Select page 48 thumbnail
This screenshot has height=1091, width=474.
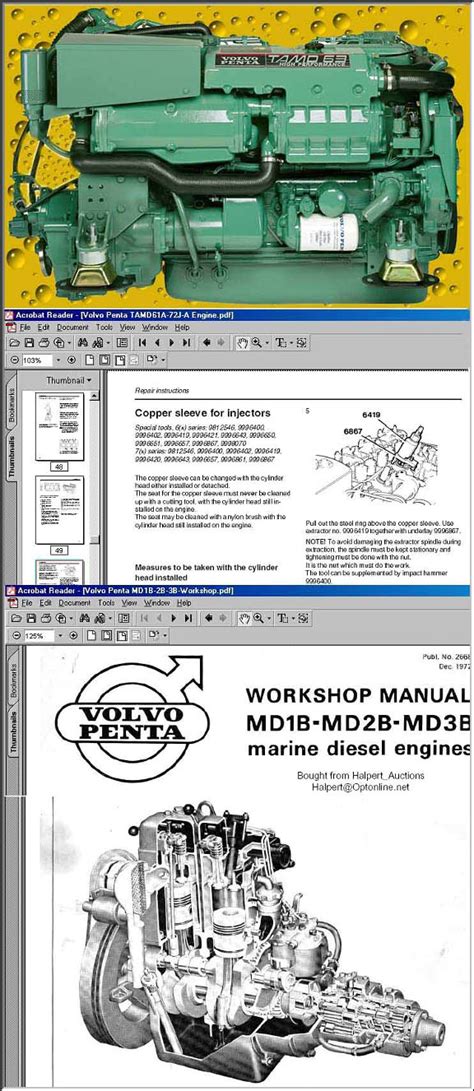[x=59, y=427]
